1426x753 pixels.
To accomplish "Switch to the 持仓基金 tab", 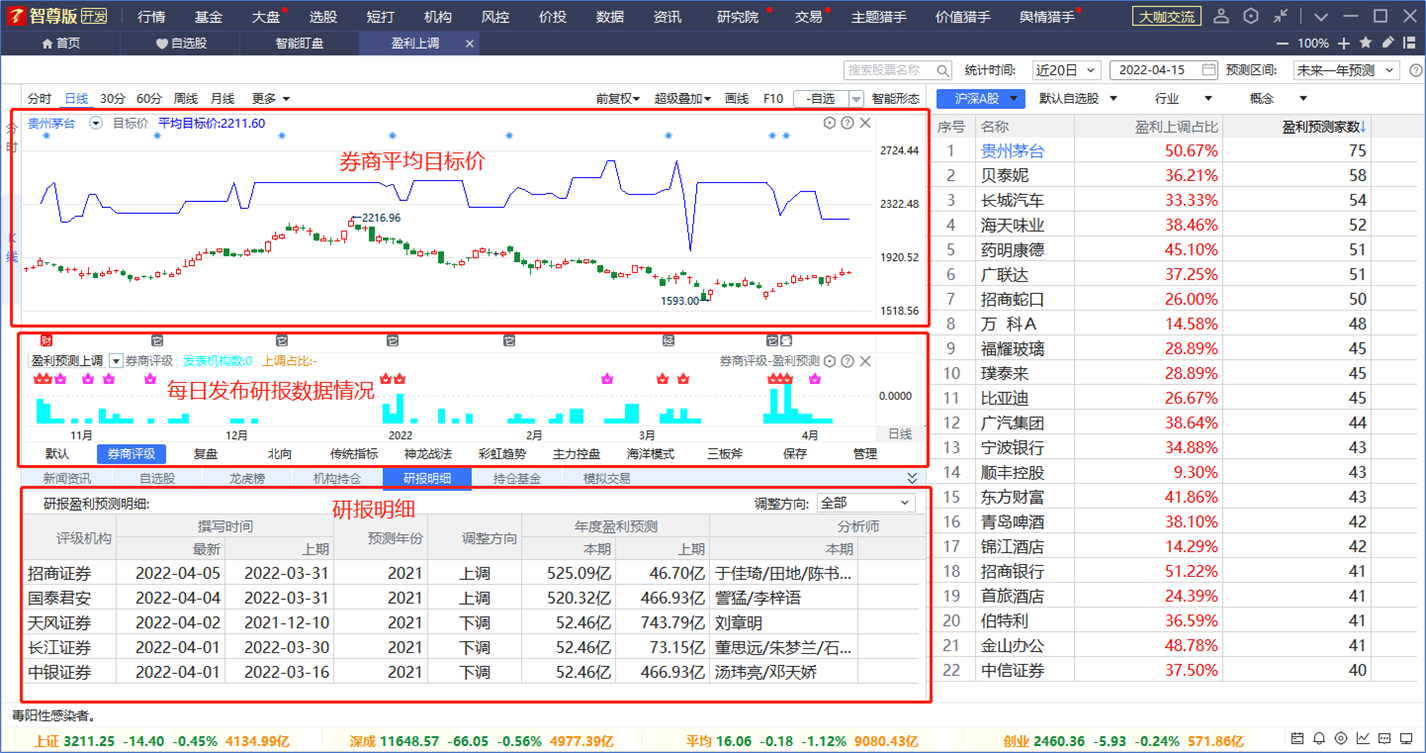I will click(517, 479).
